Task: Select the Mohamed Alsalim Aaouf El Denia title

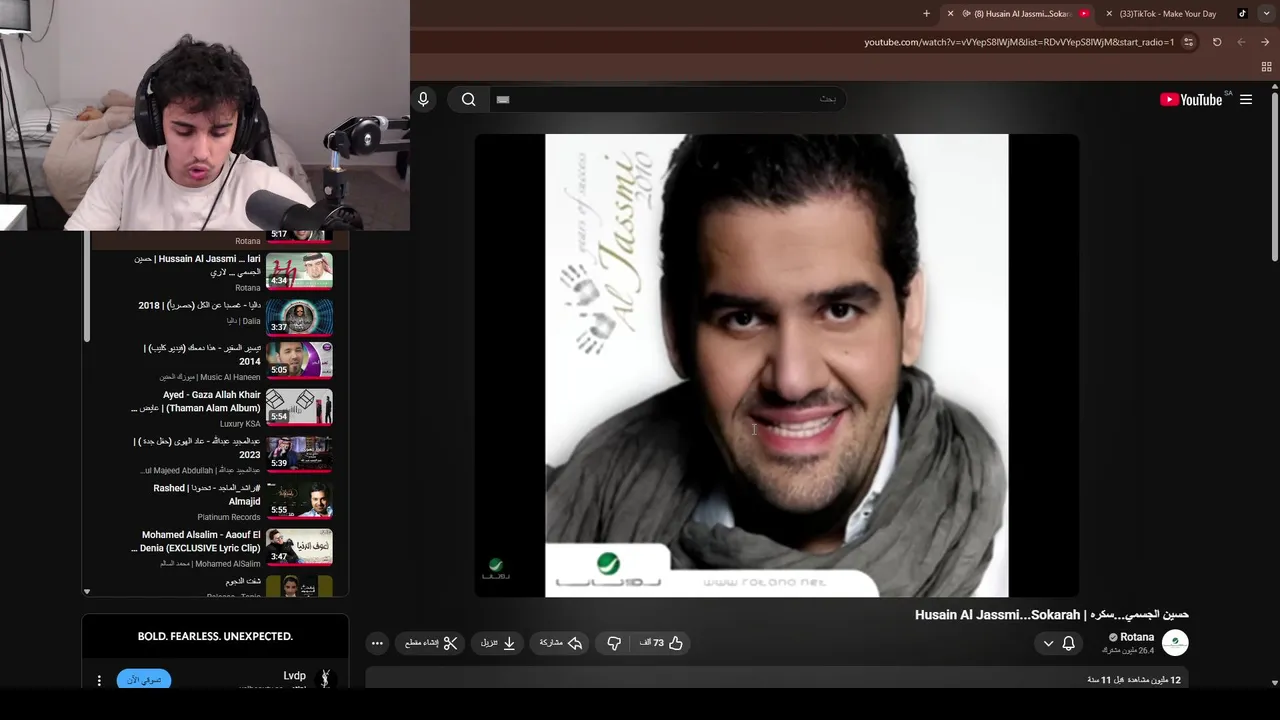Action: pos(196,541)
